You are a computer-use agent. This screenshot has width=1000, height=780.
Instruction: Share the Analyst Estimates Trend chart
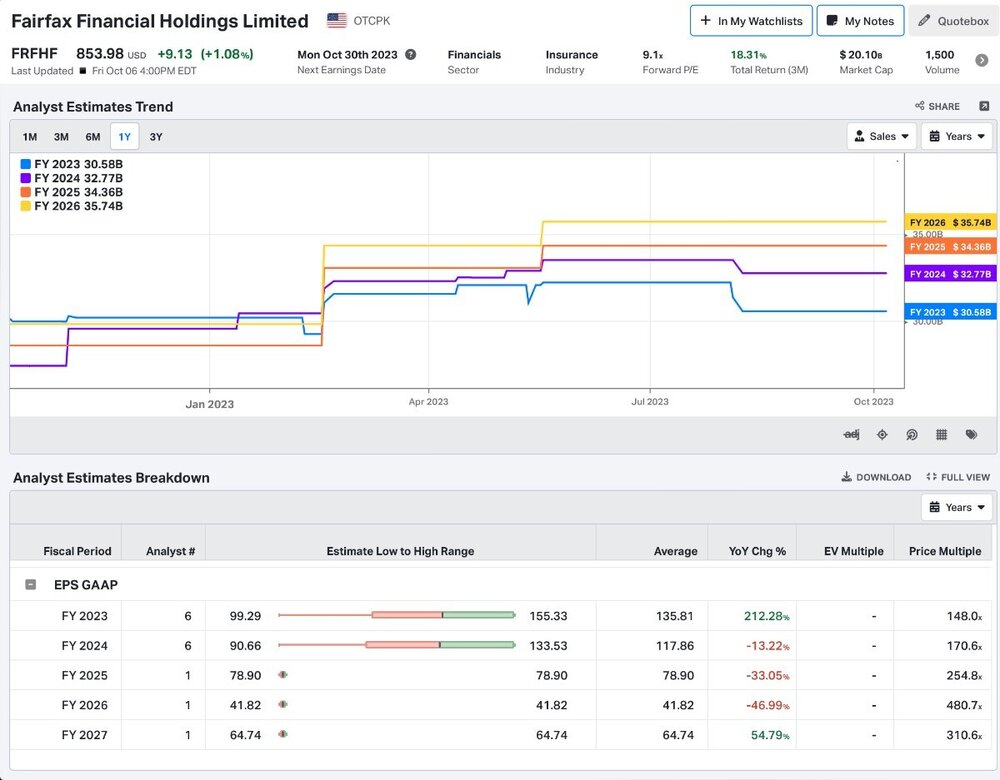(937, 106)
